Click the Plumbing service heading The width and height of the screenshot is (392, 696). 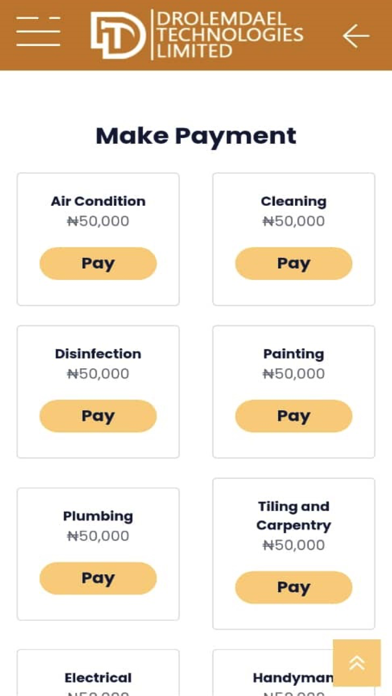coord(98,516)
